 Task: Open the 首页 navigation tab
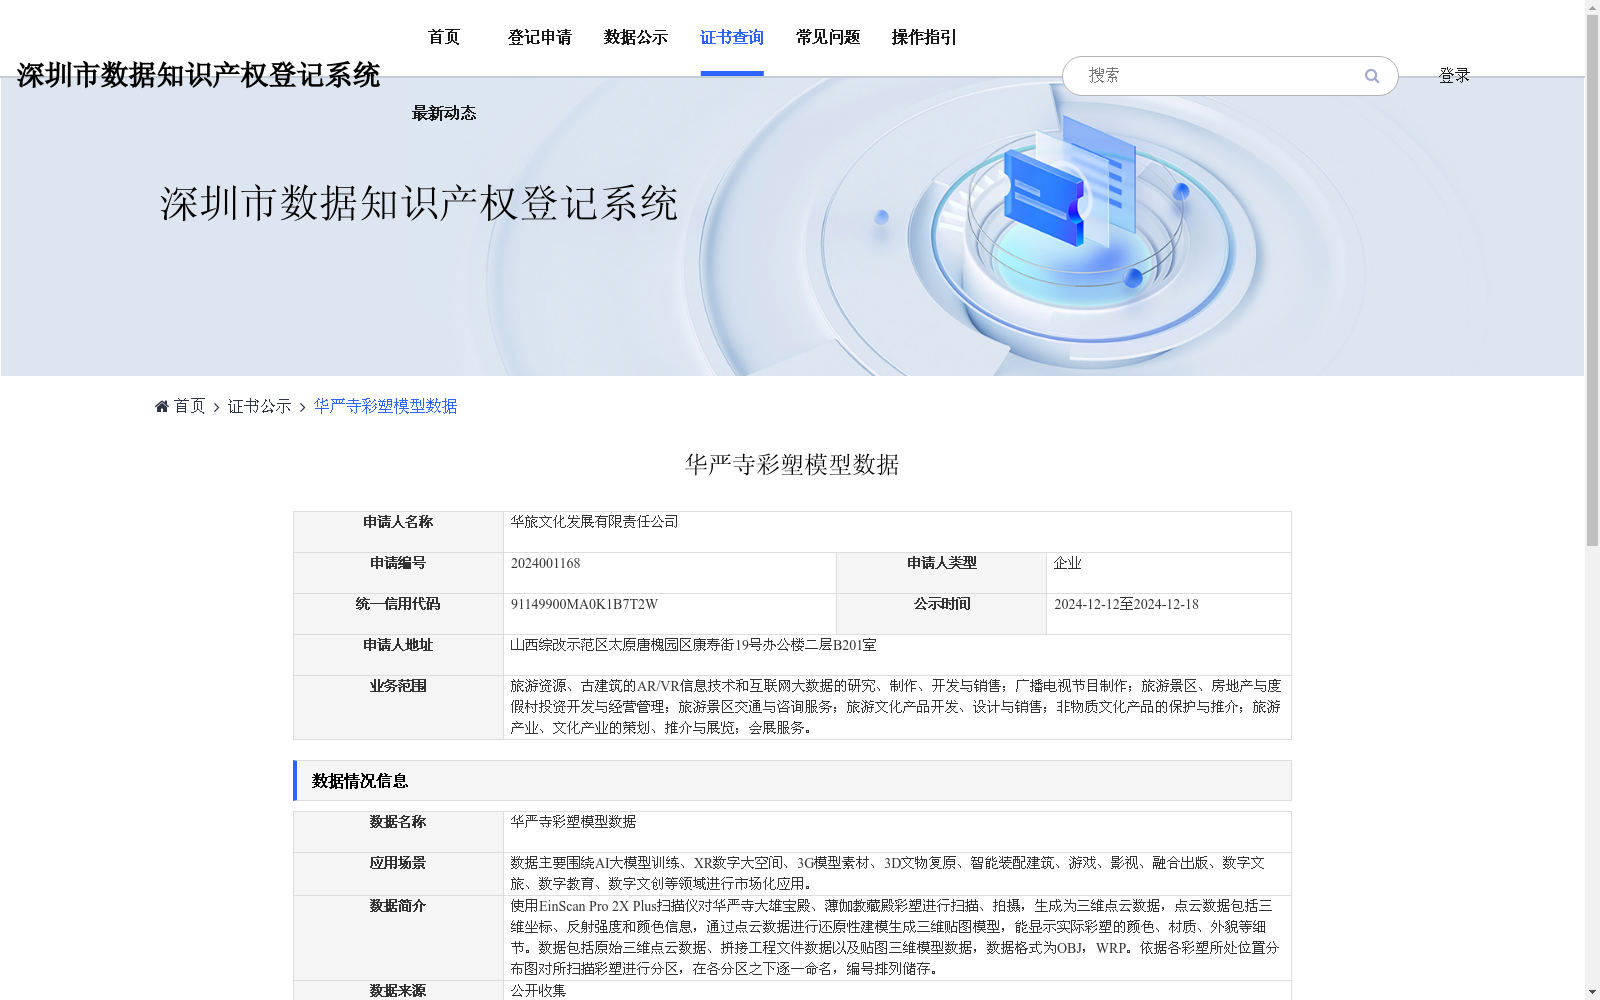(444, 38)
